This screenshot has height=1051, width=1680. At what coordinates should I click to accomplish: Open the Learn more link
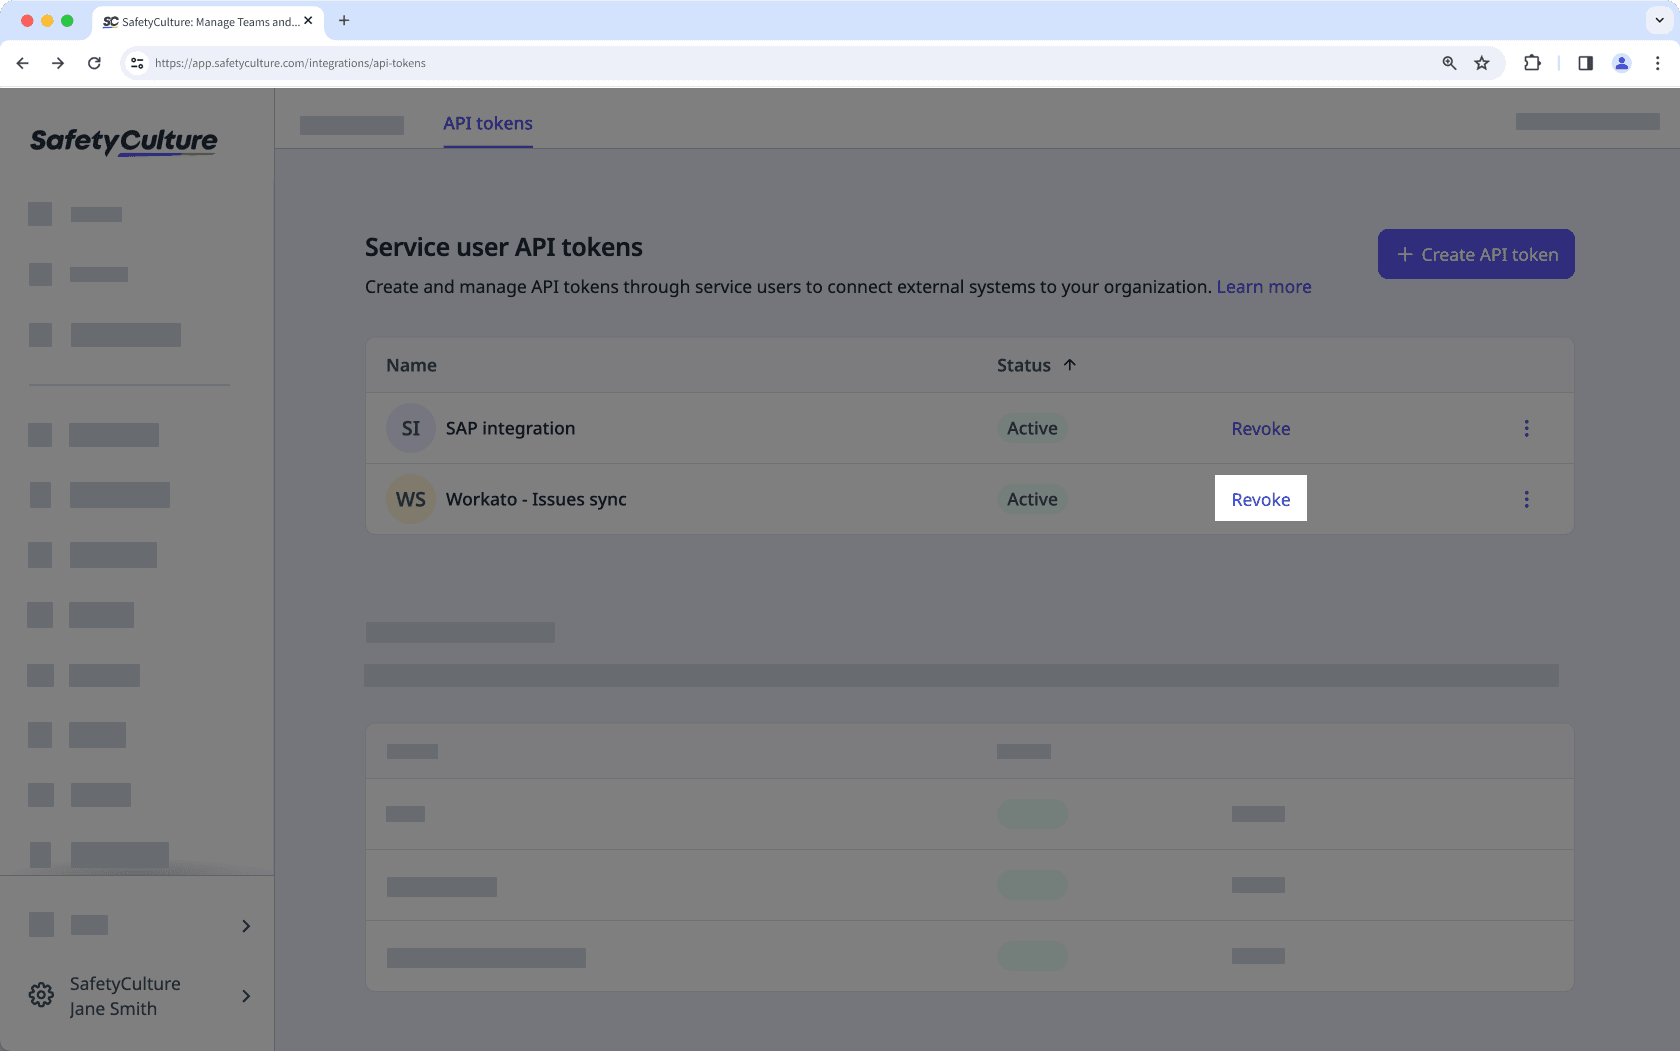tap(1263, 287)
